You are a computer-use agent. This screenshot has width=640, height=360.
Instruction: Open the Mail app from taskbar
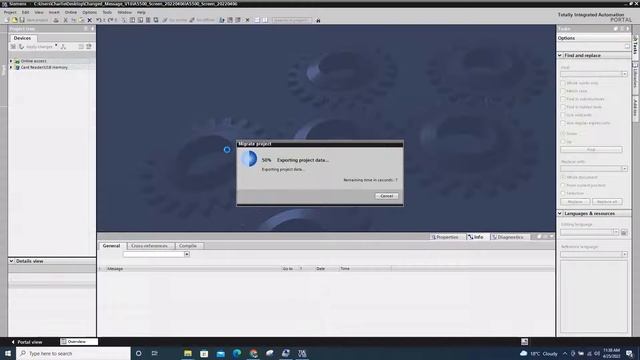(x=220, y=353)
